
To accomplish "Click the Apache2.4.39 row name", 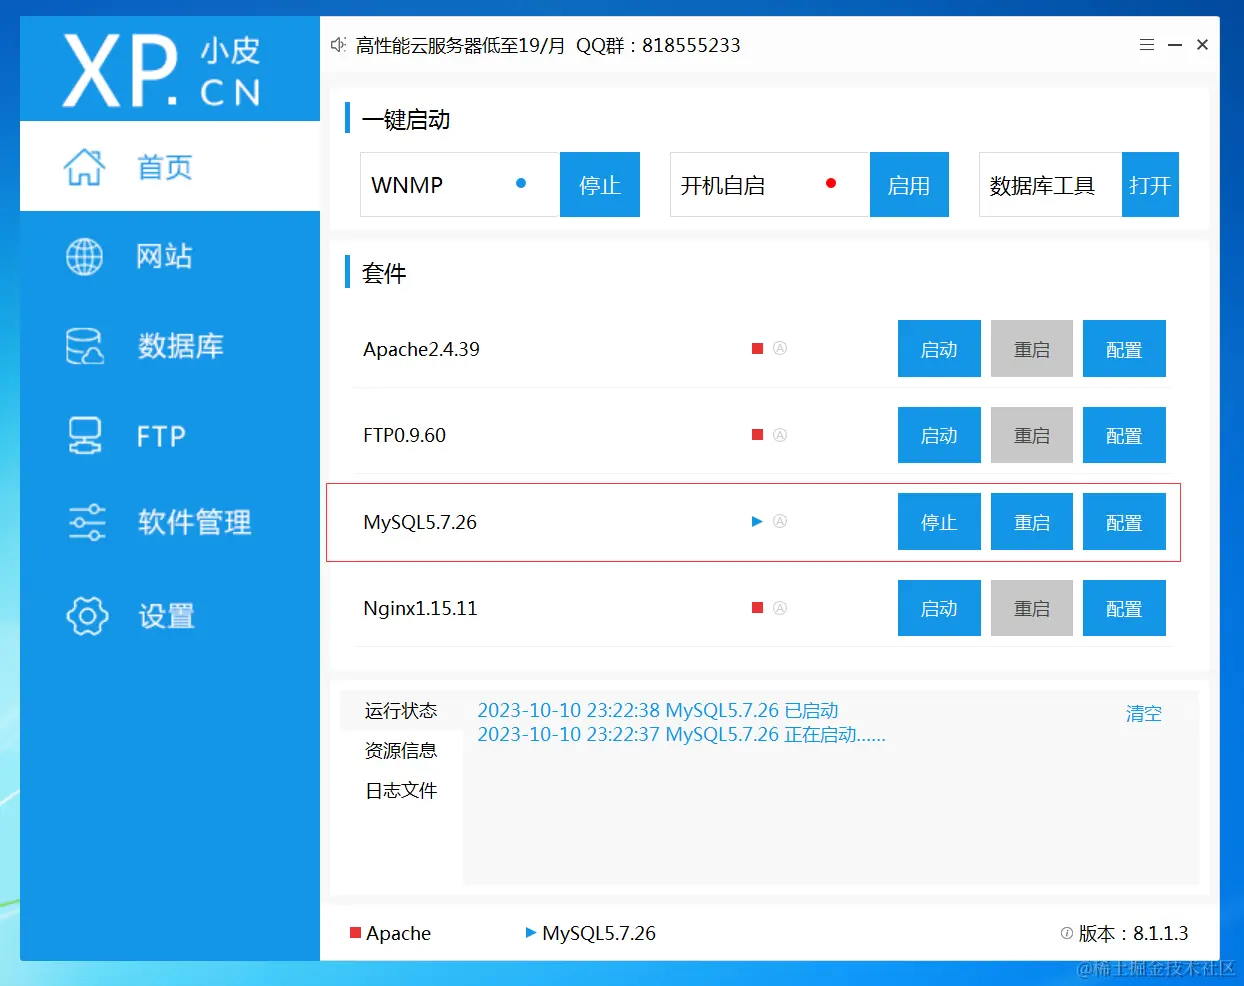I will (421, 349).
